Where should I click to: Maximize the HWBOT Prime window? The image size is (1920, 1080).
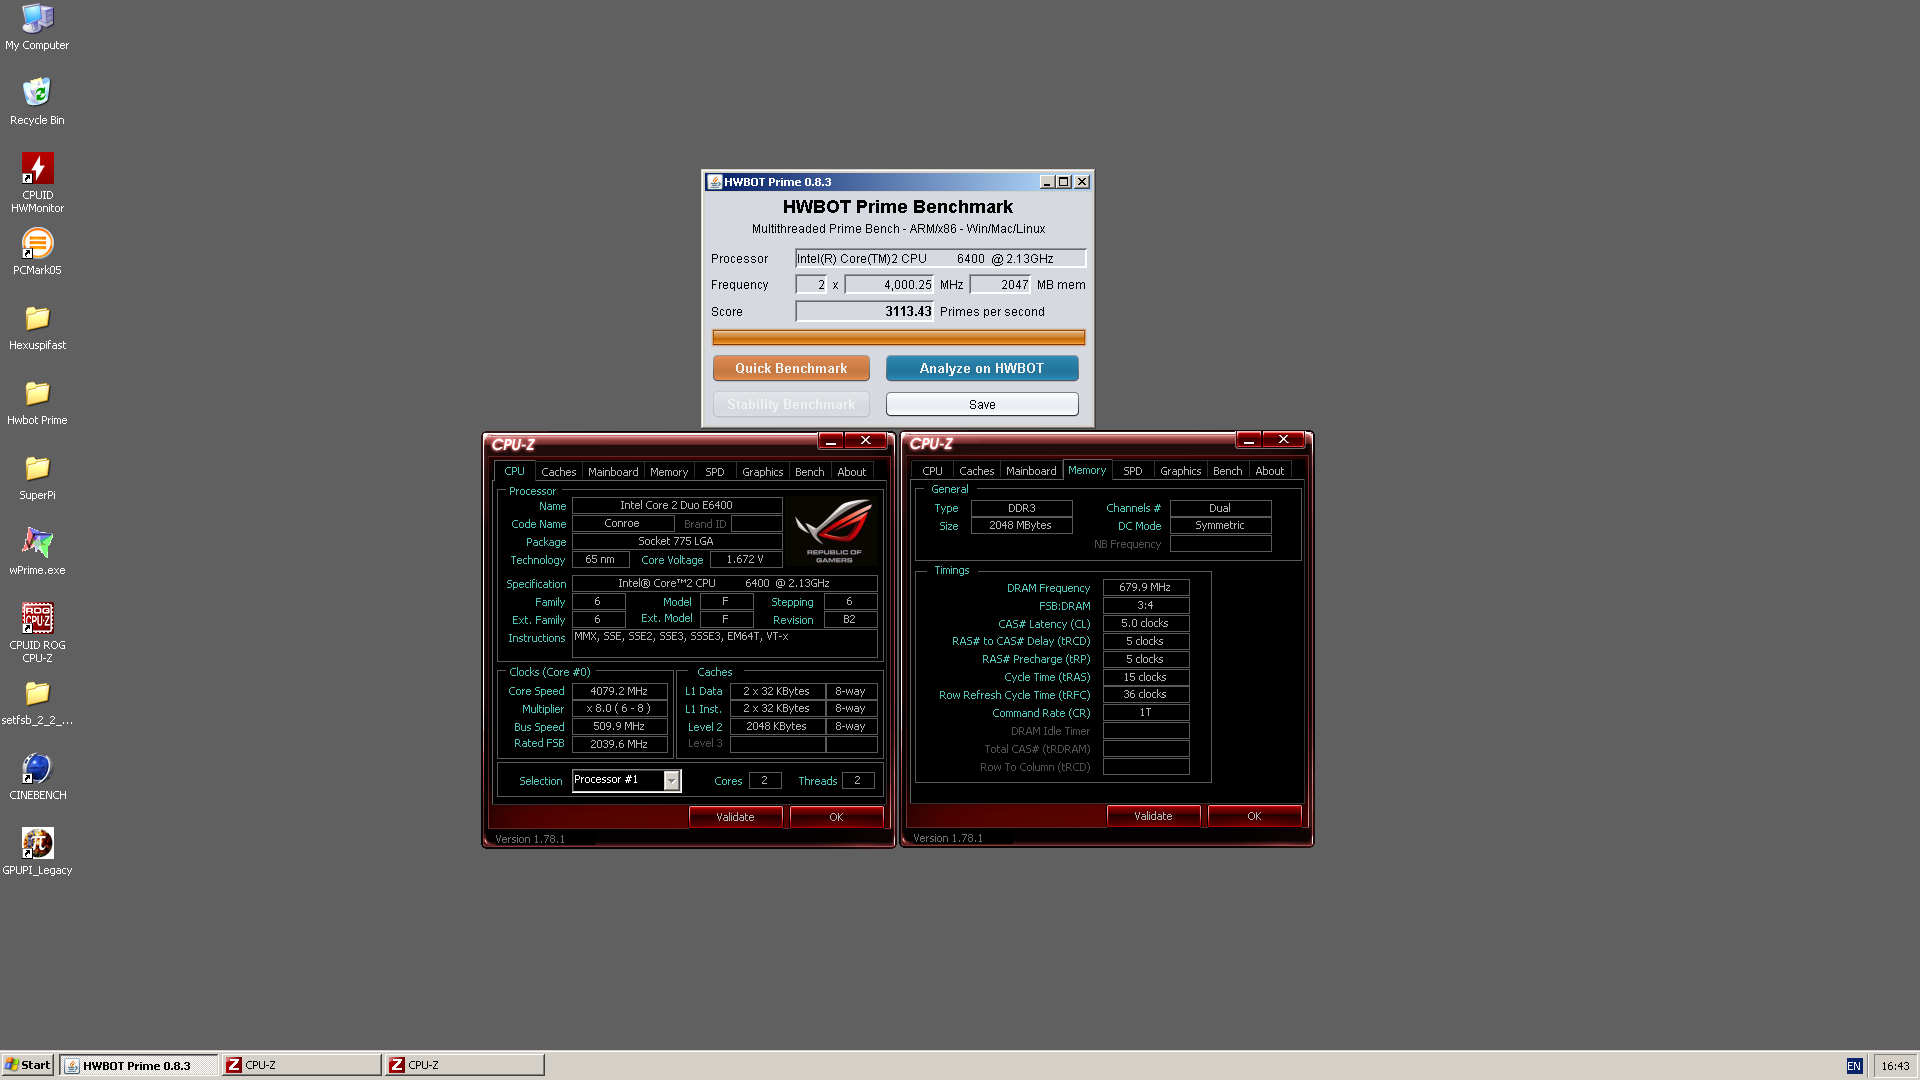pos(1063,182)
